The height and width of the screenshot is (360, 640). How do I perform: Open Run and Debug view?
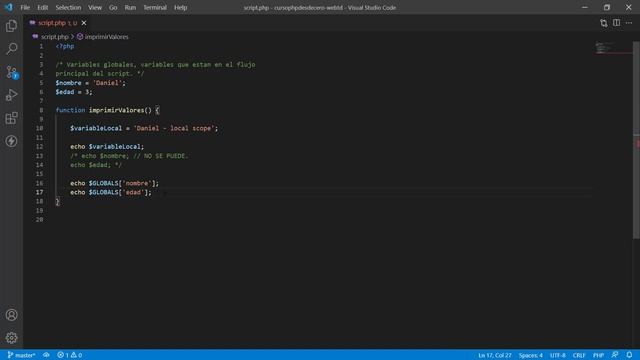pyautogui.click(x=11, y=95)
